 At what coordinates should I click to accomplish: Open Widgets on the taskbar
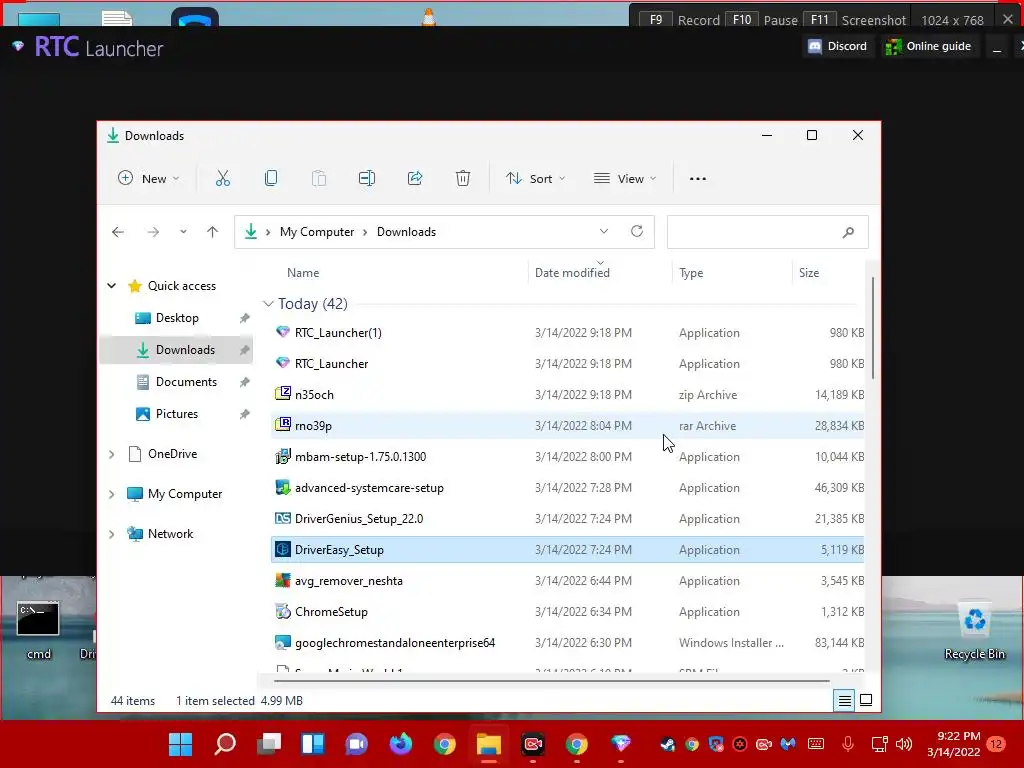click(313, 744)
